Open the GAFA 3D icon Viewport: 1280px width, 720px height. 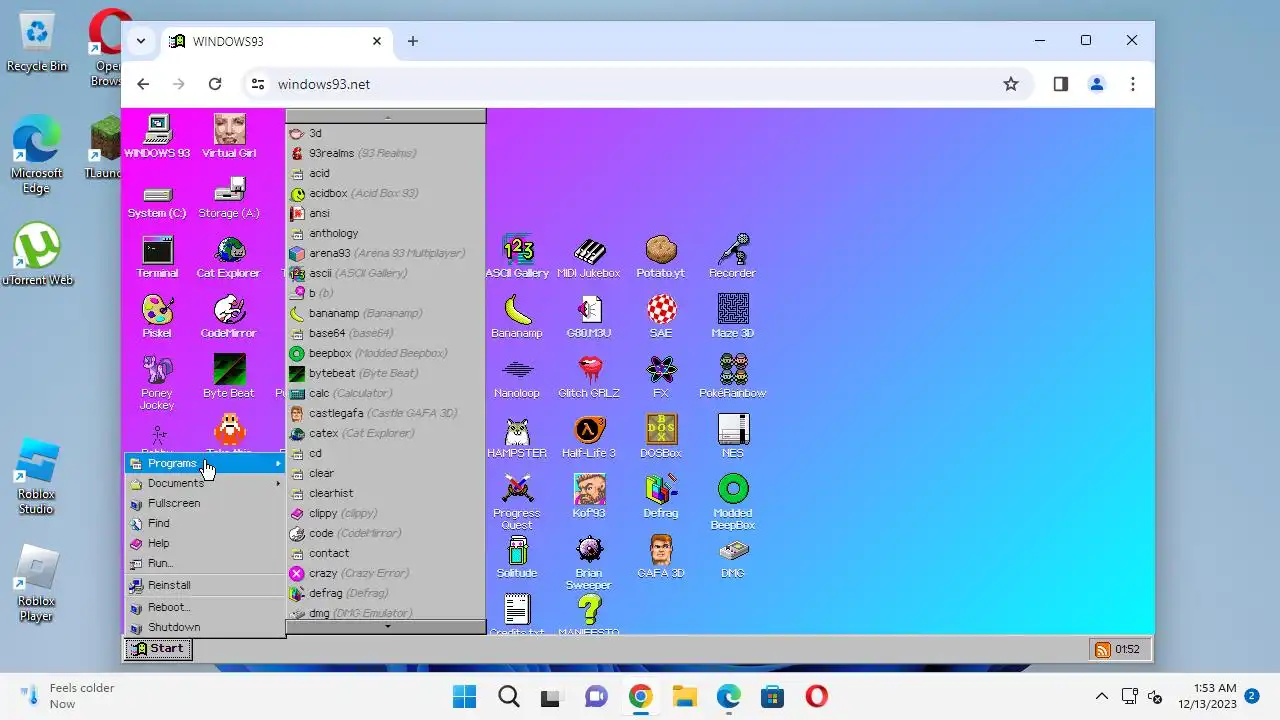(661, 557)
